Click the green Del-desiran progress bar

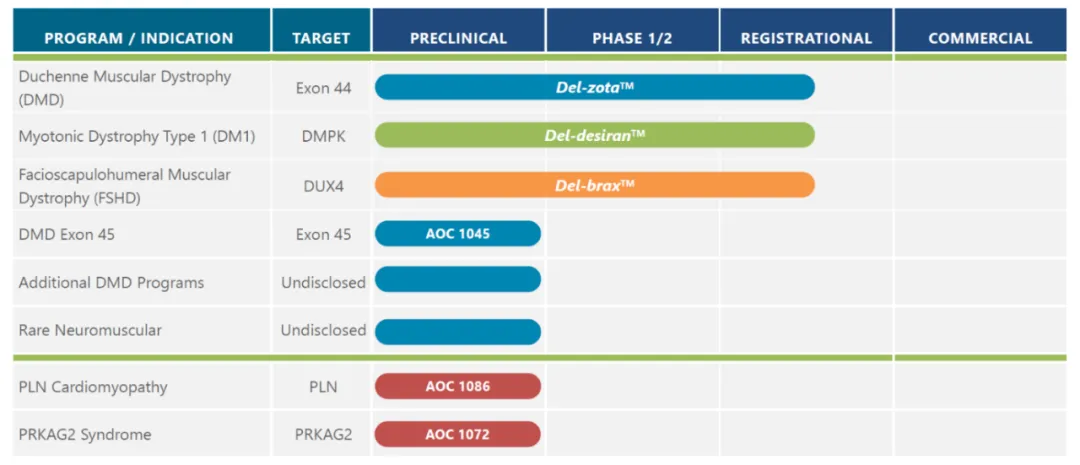click(x=594, y=136)
